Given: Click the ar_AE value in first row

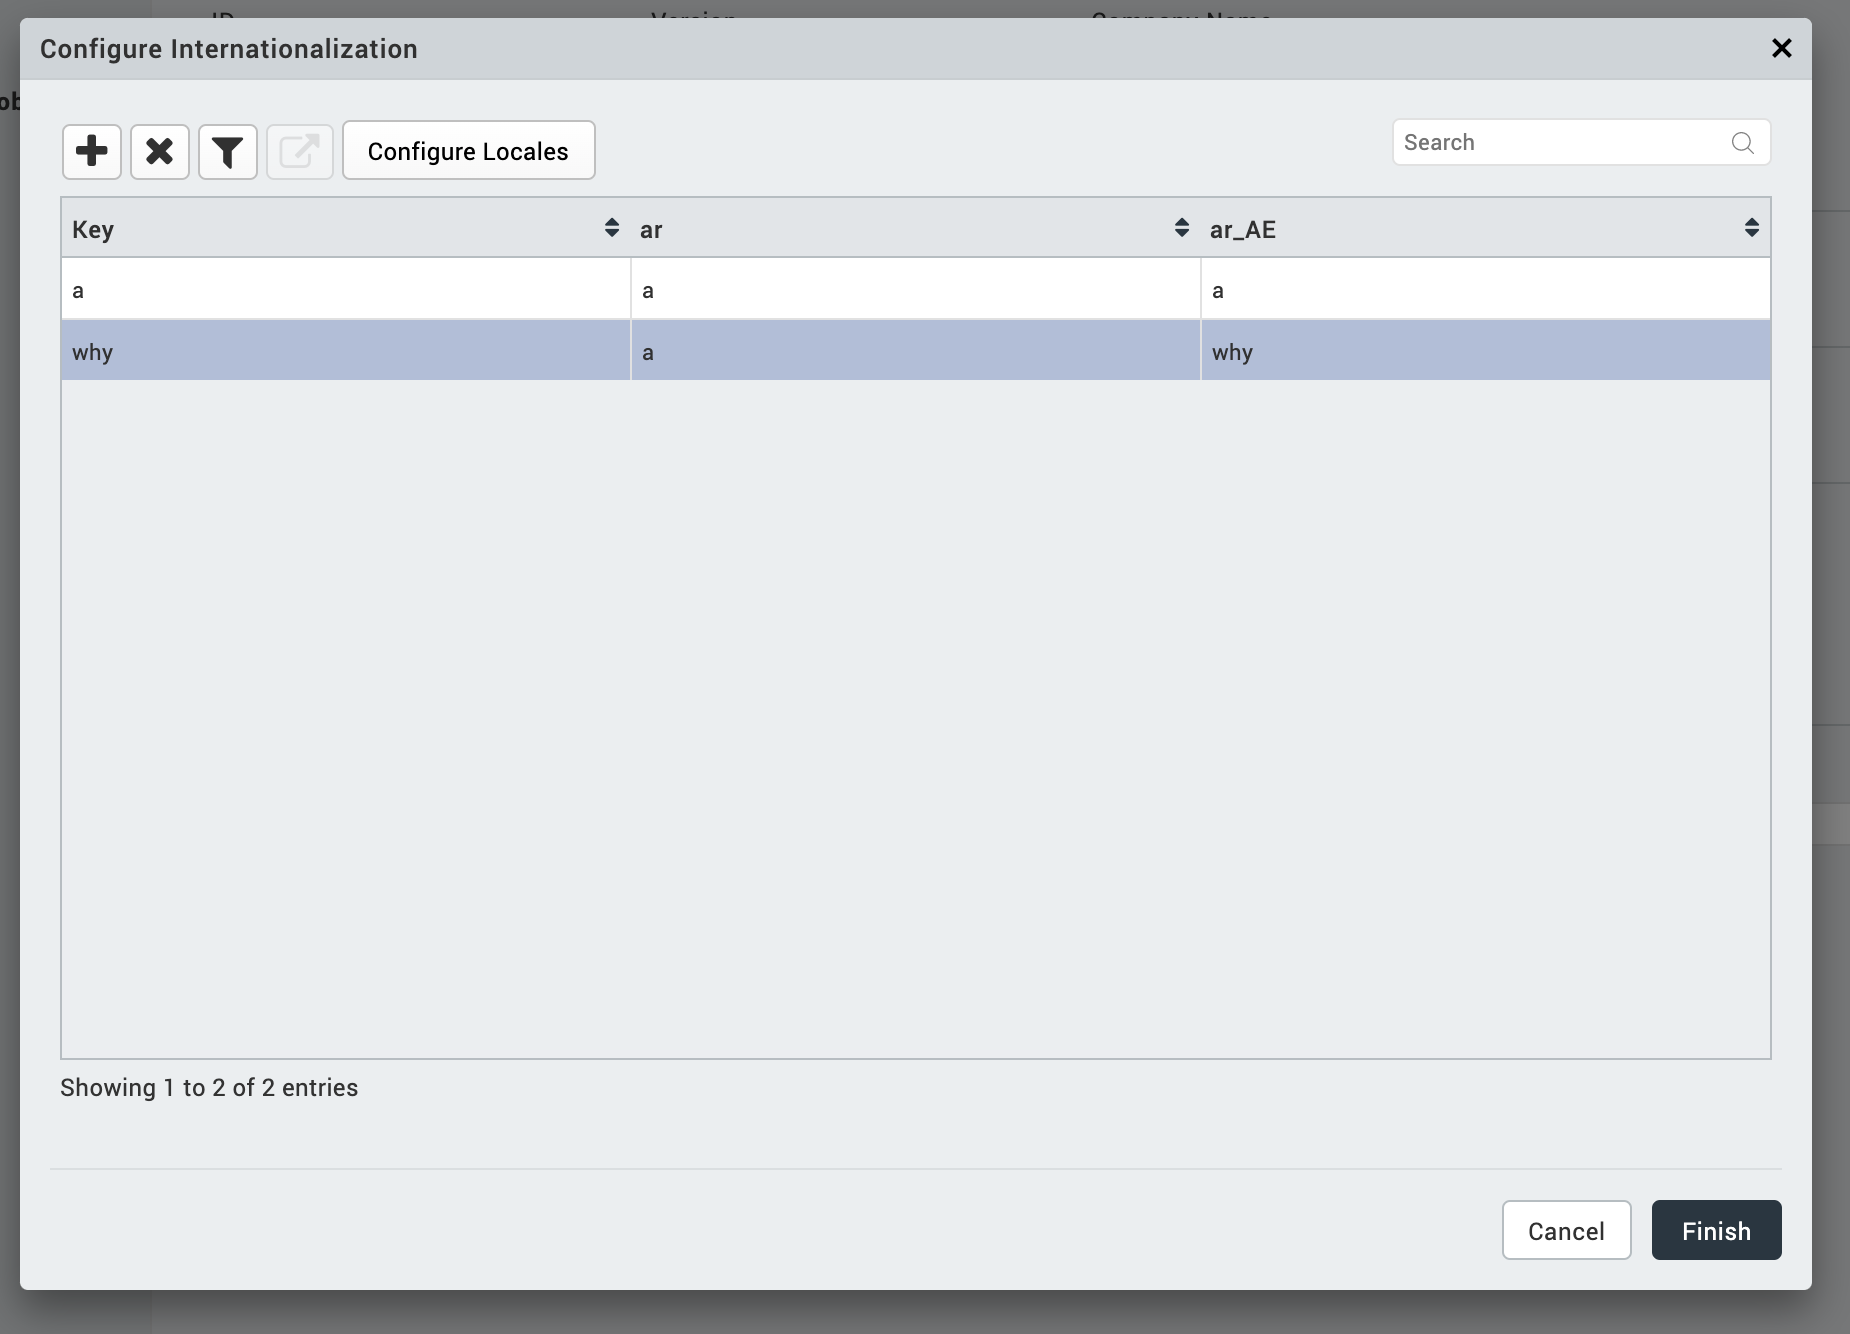Looking at the screenshot, I should coord(1485,290).
